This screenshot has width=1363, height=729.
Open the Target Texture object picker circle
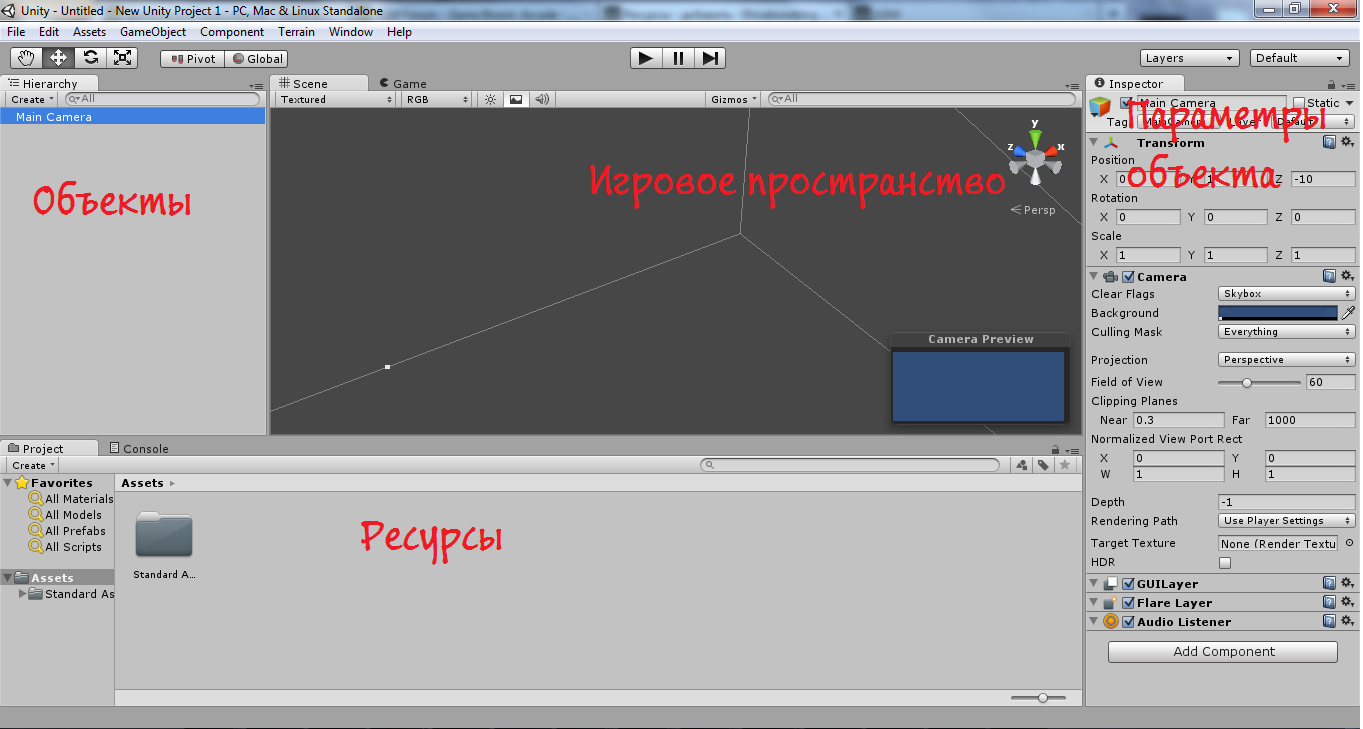pos(1349,543)
